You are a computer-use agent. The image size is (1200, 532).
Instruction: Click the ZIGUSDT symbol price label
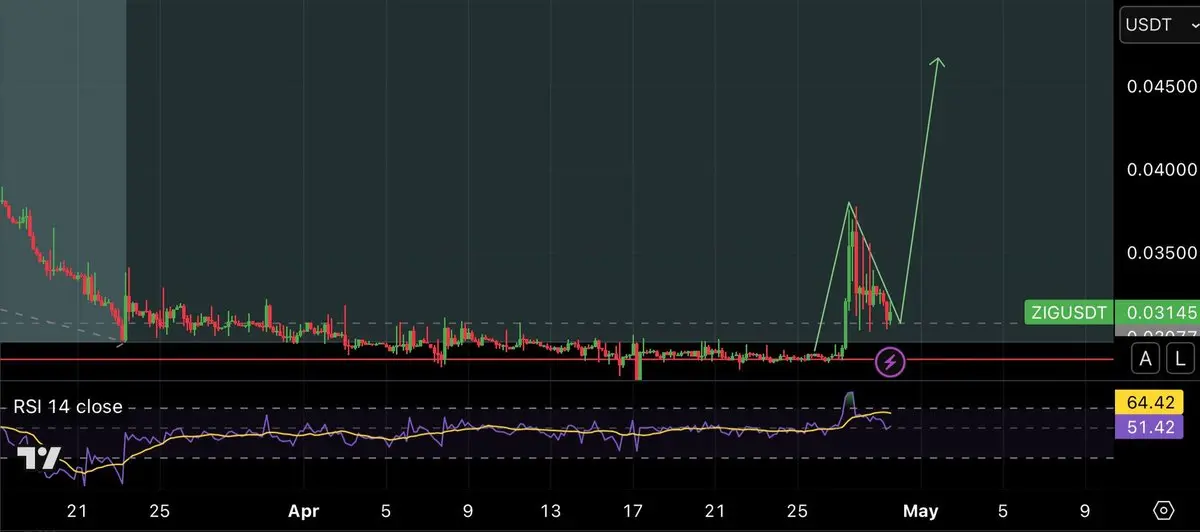click(1069, 313)
